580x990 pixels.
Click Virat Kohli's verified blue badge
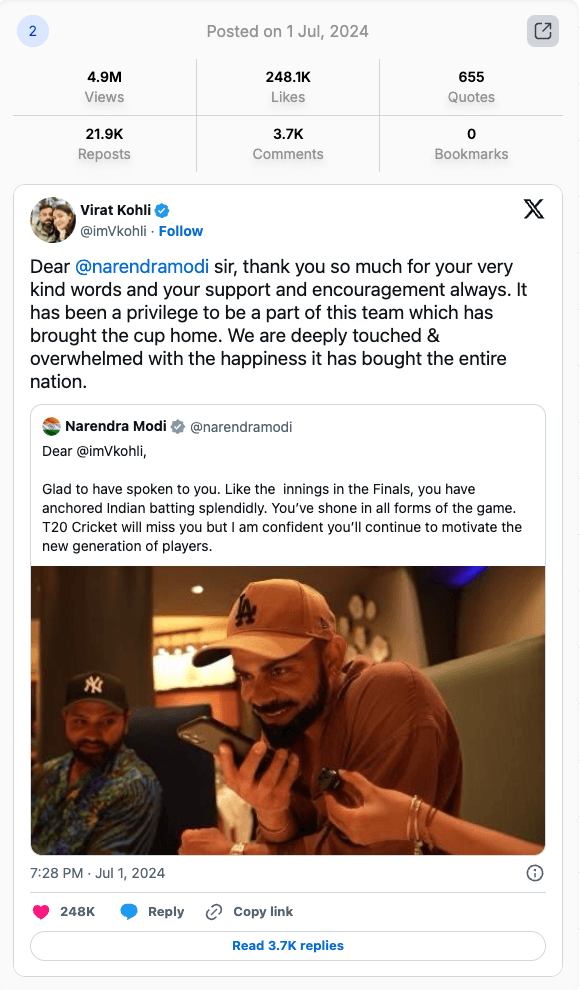162,210
